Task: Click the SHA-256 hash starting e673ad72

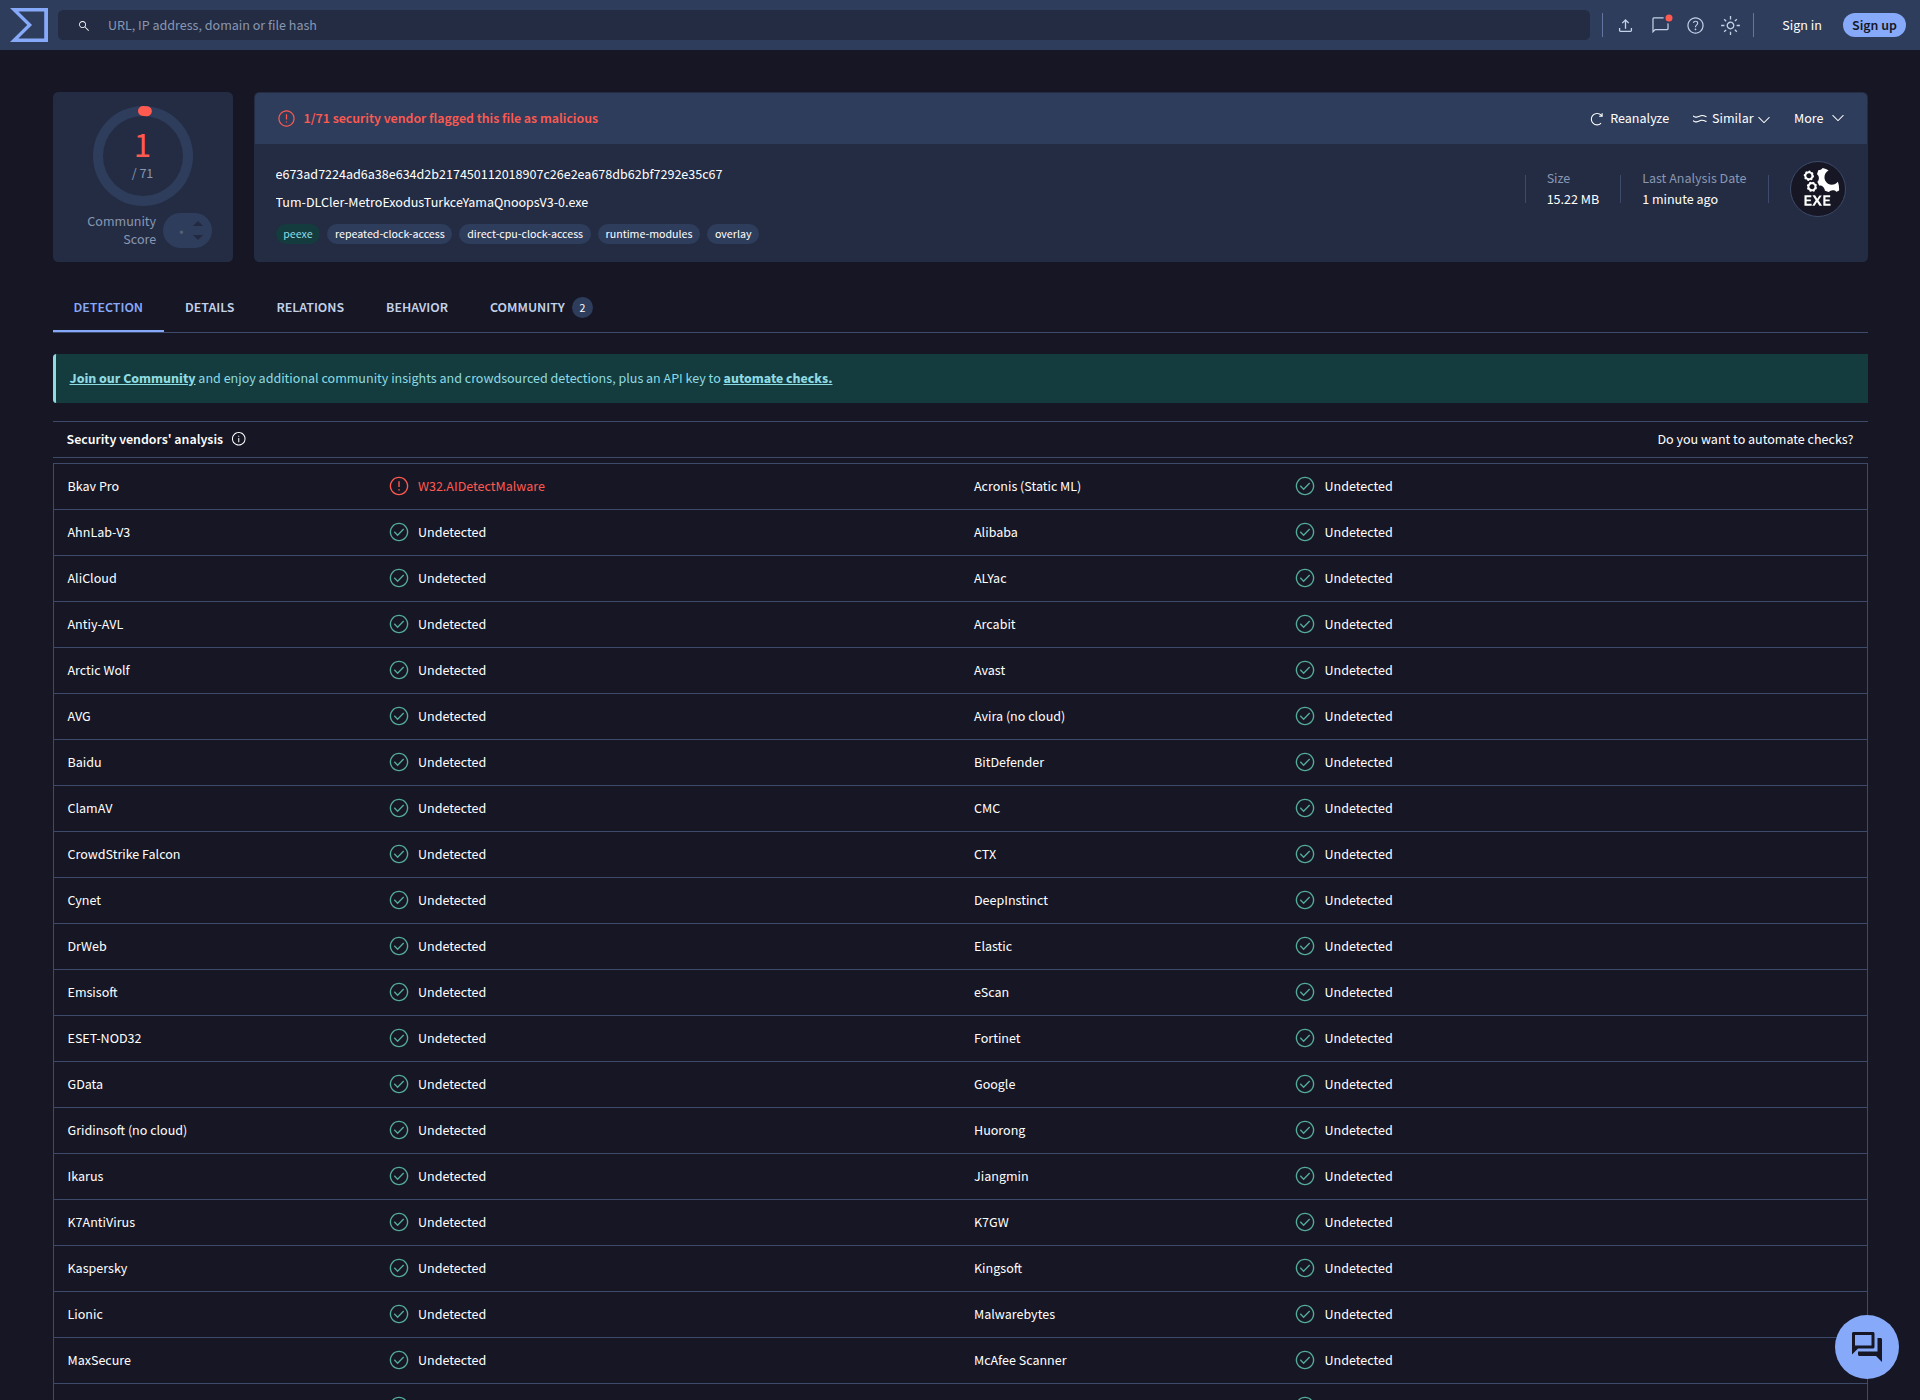Action: [x=499, y=175]
